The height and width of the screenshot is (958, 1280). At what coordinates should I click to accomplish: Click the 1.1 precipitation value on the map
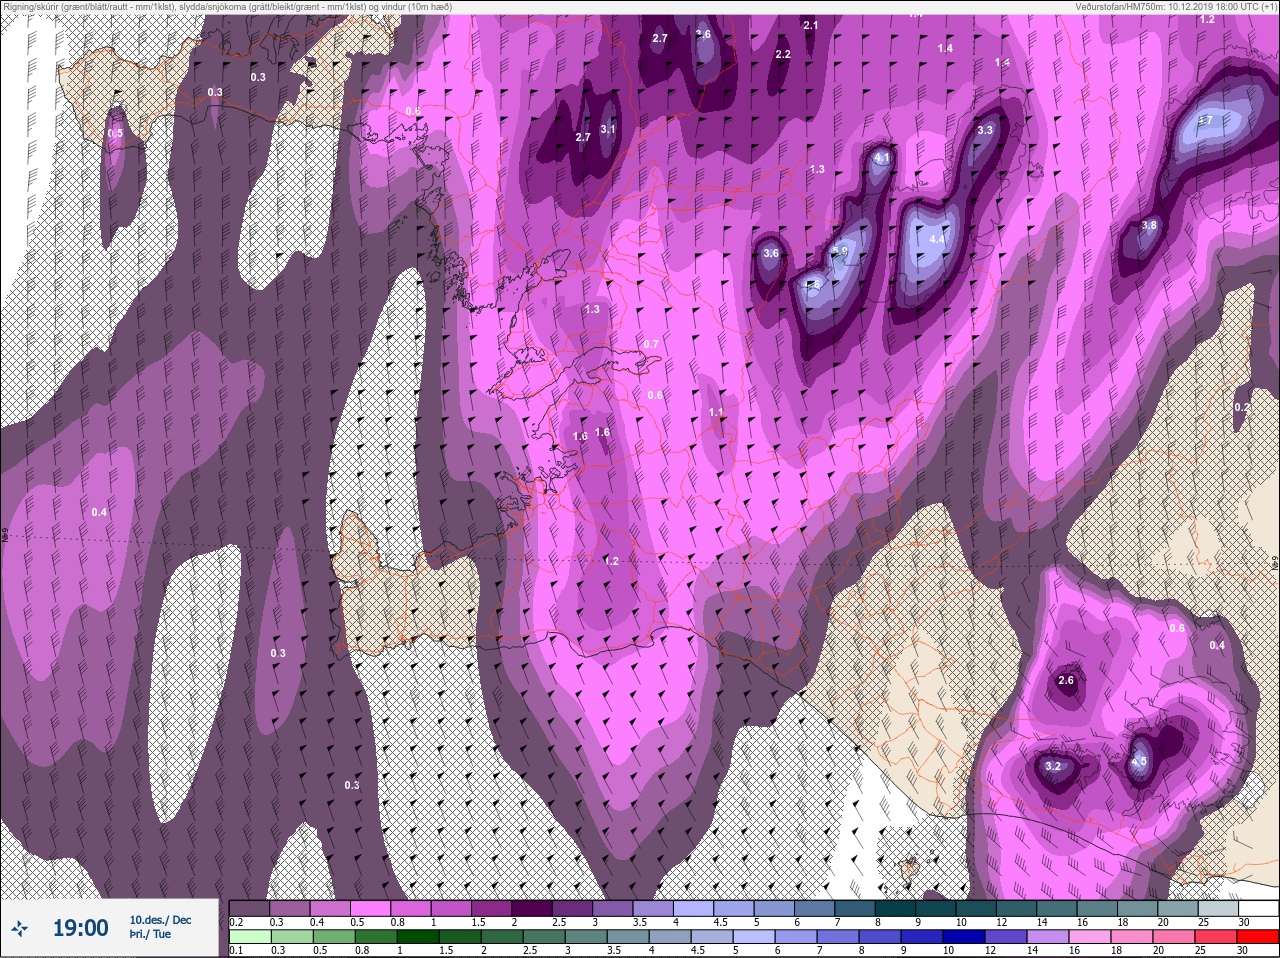pos(716,412)
